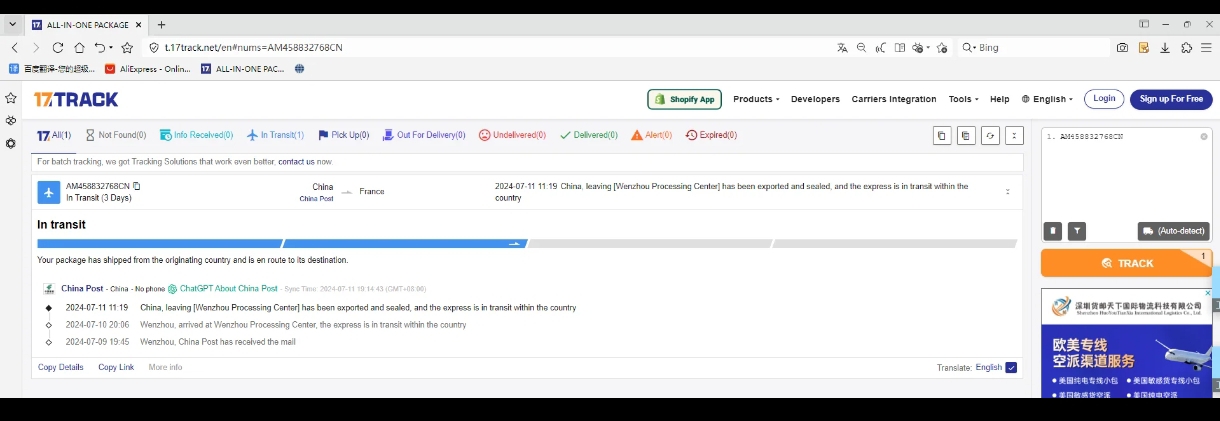The height and width of the screenshot is (421, 1220).
Task: Select the In Transit(1) filter tab
Action: pos(275,135)
